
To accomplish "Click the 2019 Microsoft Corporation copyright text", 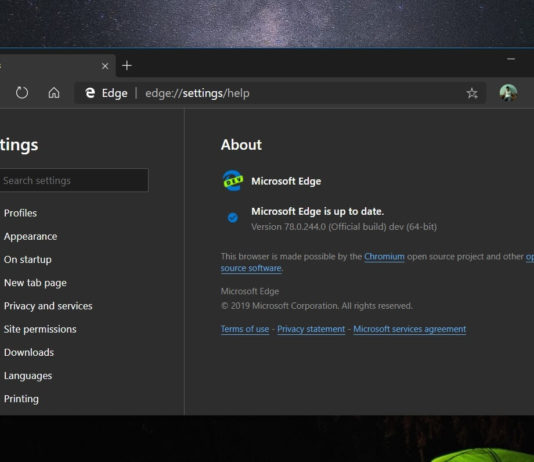I will [316, 306].
